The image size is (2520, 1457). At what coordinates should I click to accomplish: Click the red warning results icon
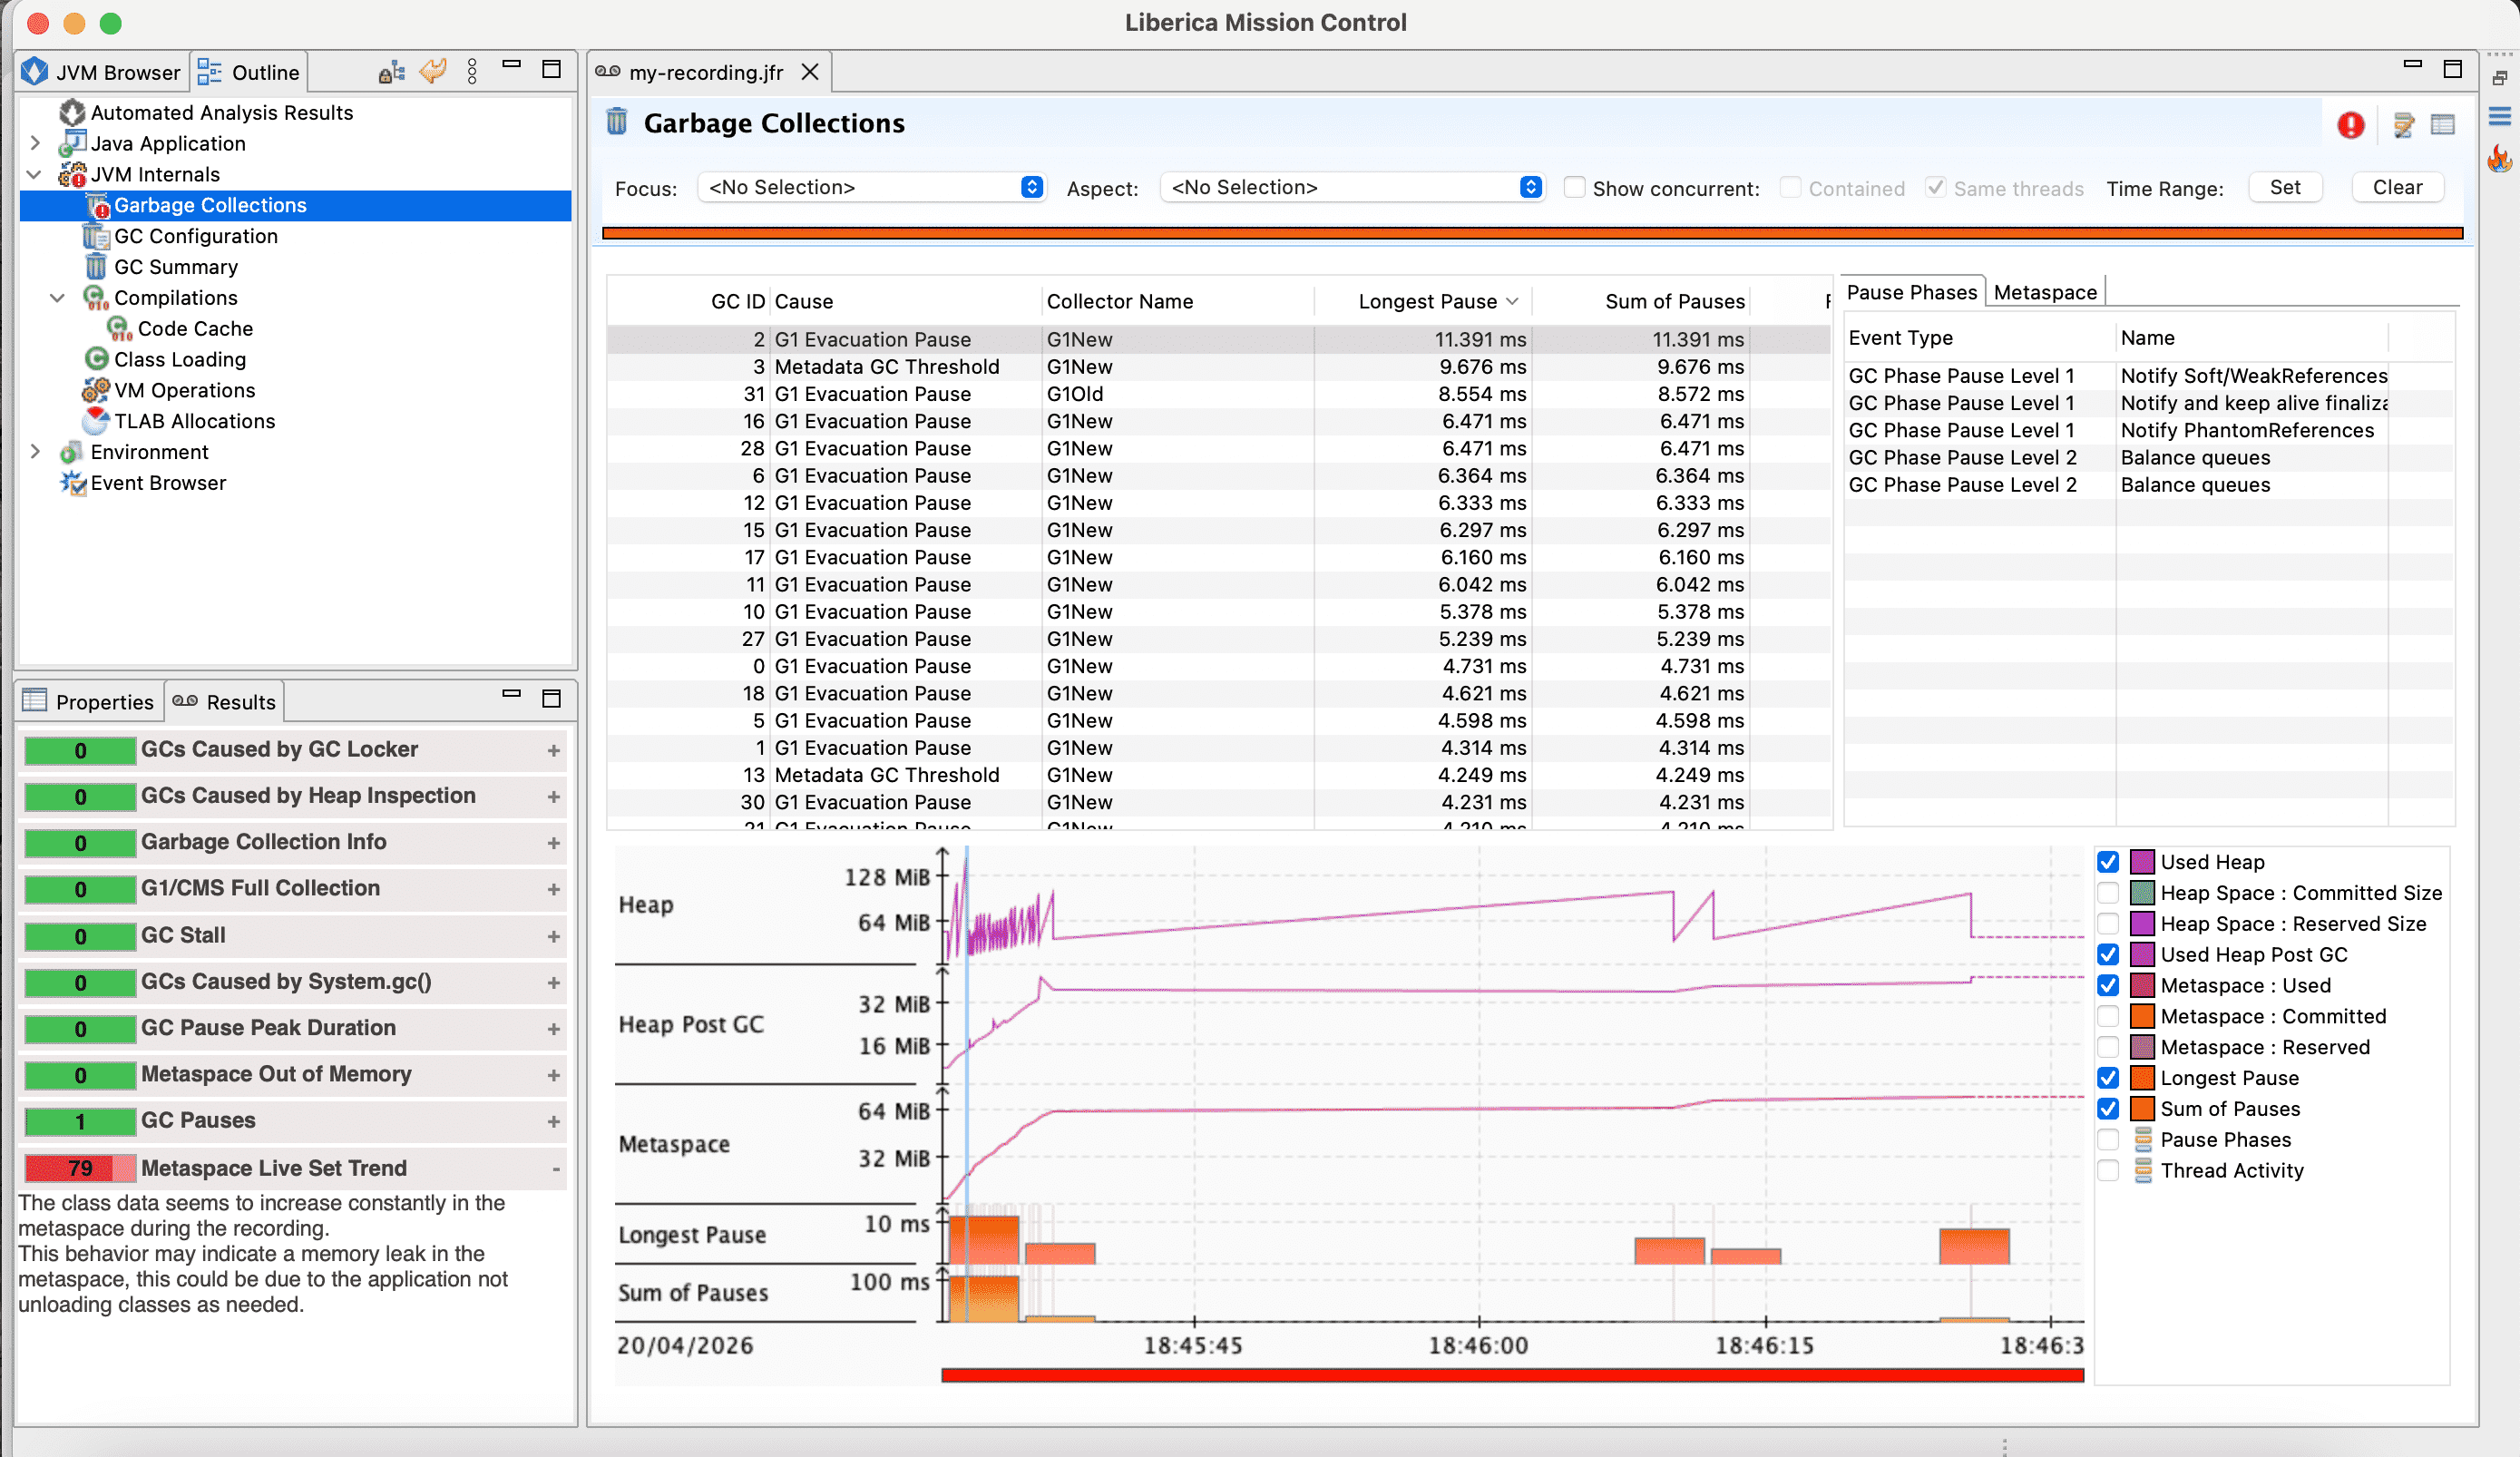(2350, 125)
